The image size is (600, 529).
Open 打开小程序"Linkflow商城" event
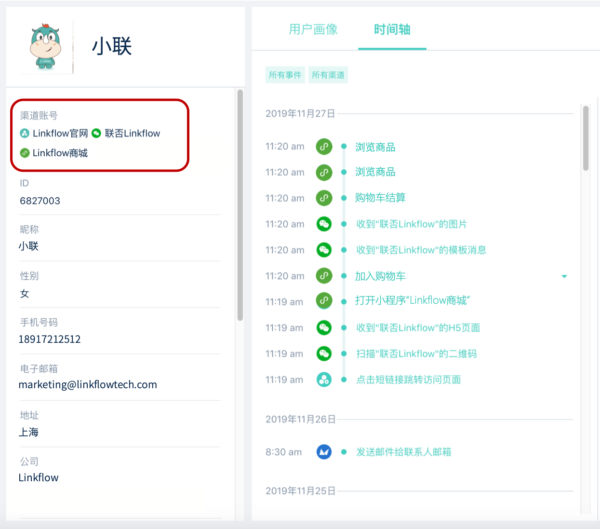[x=412, y=300]
